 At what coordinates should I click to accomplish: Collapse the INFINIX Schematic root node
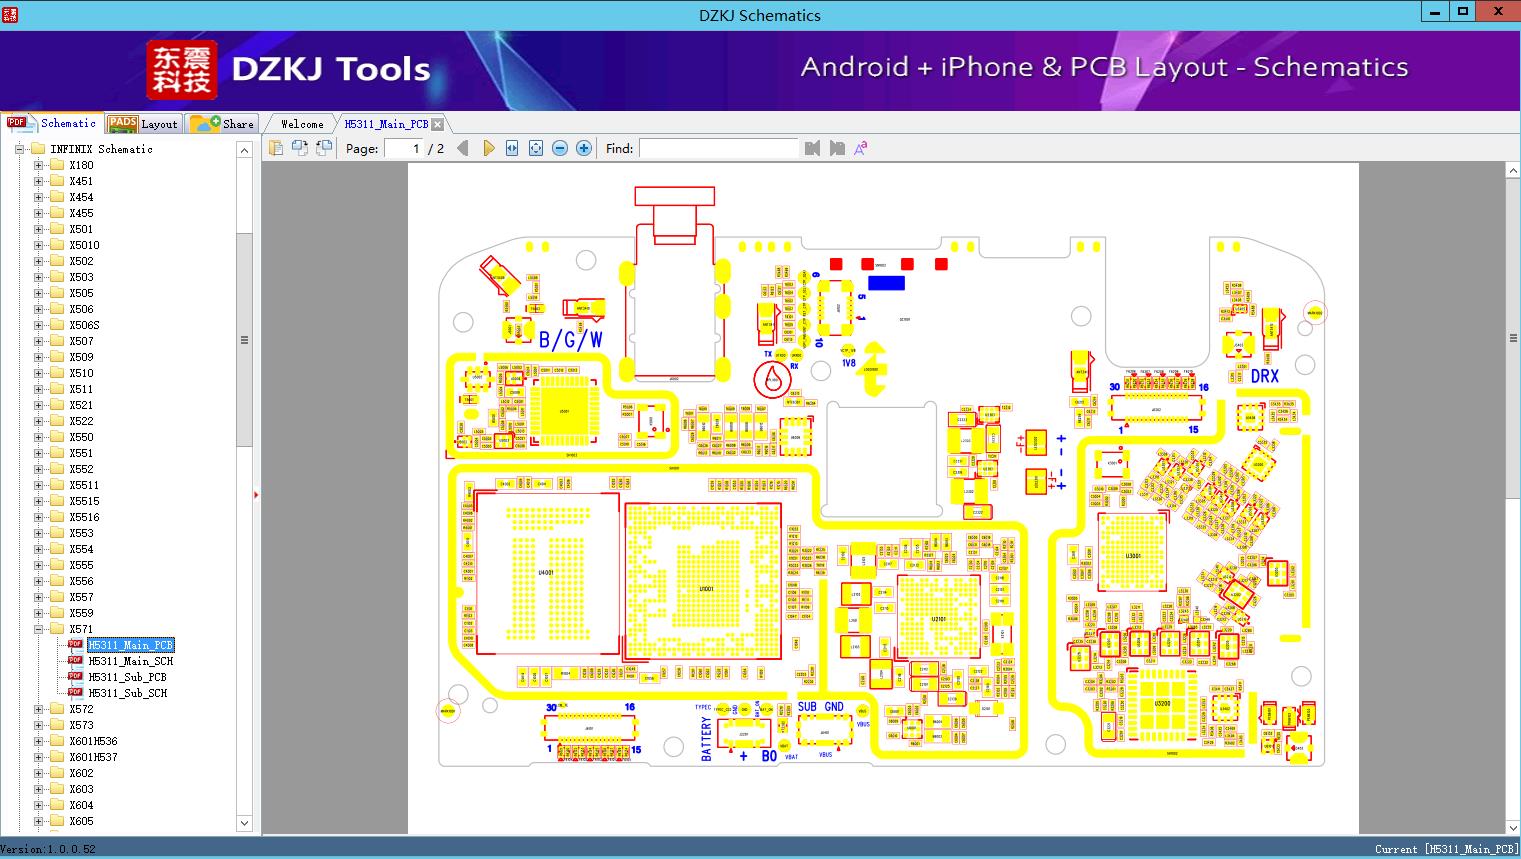[19, 149]
